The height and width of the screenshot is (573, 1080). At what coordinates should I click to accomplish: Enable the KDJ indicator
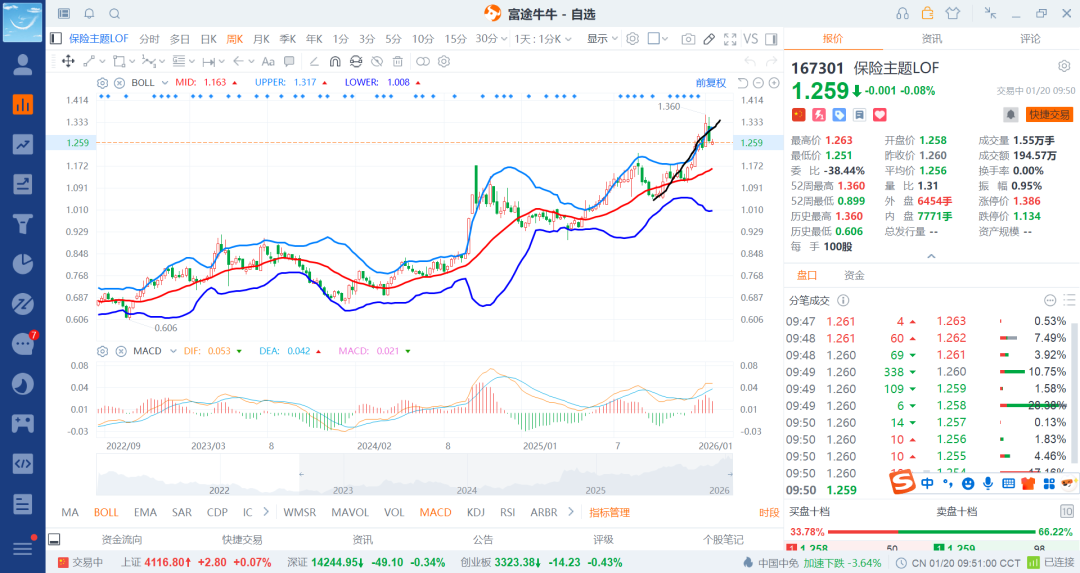pos(475,512)
